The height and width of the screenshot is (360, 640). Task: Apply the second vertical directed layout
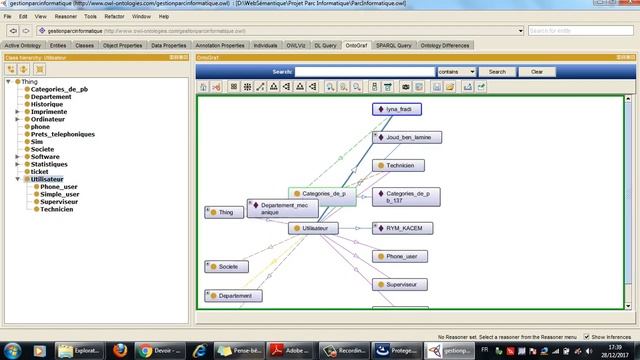(300, 87)
